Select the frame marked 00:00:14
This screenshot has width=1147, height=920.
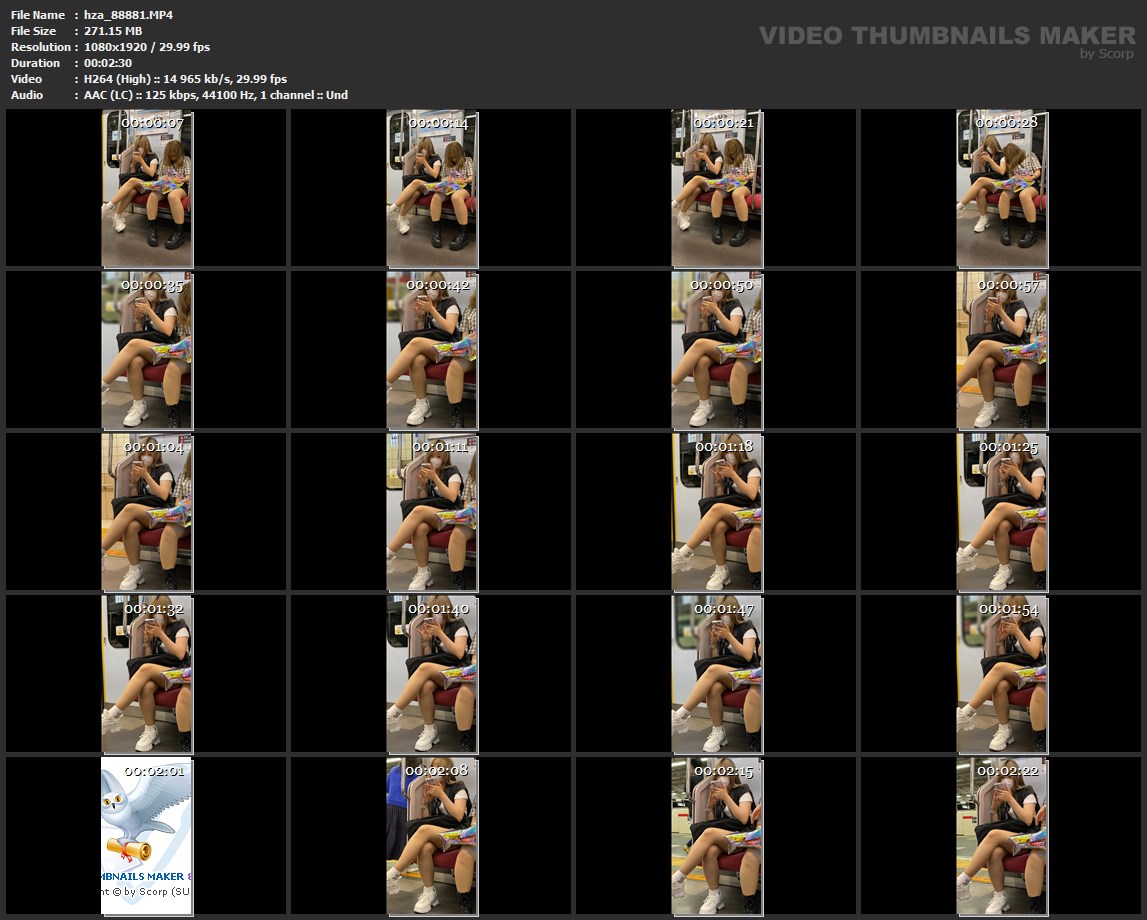pyautogui.click(x=432, y=188)
